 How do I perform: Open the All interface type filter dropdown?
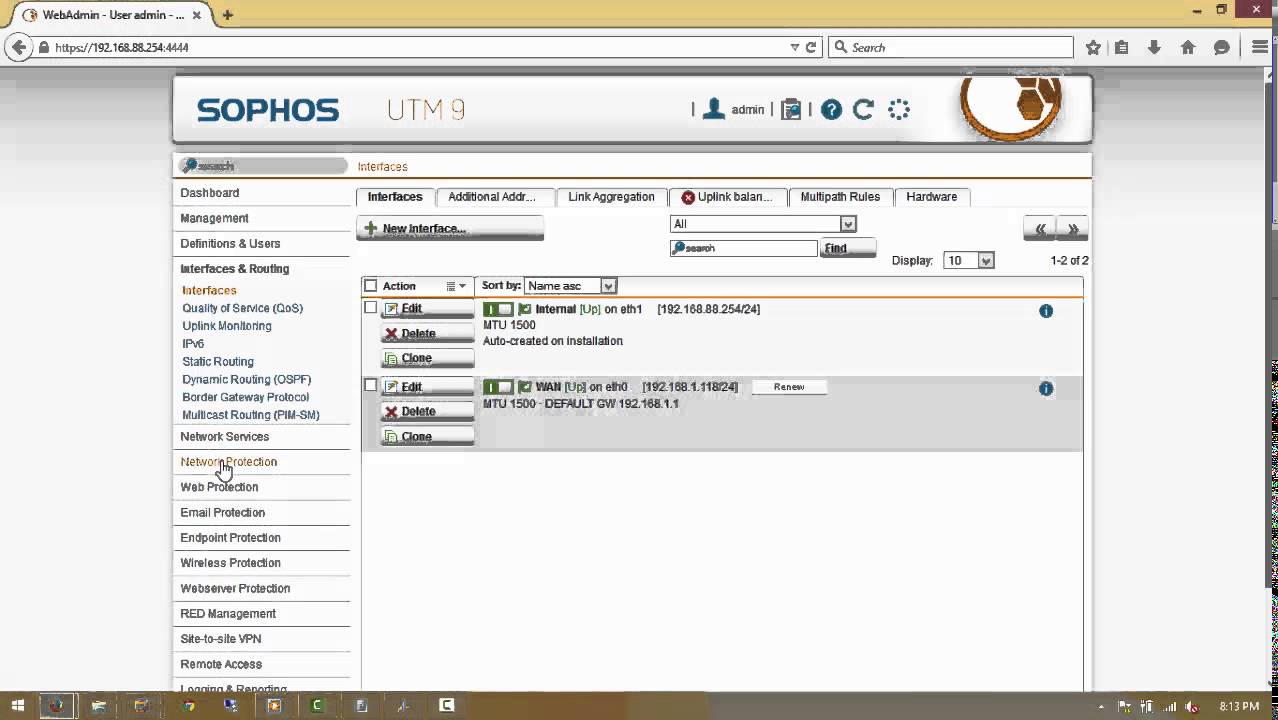click(x=763, y=224)
